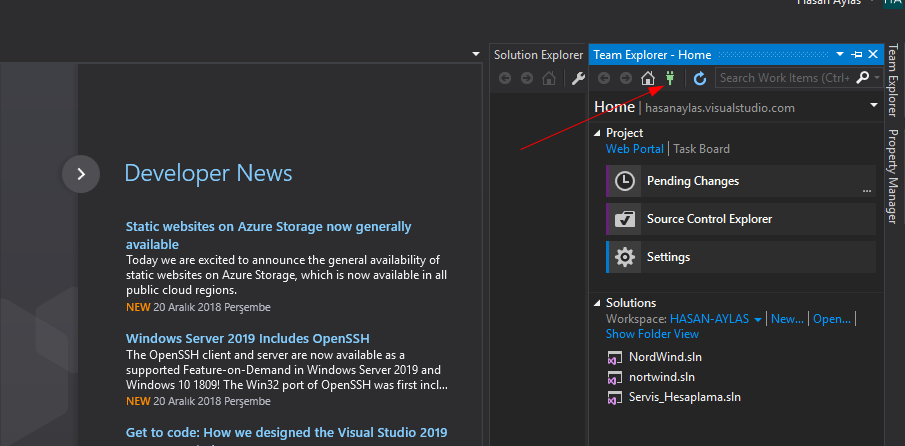Click the Pending Changes clock icon
Viewport: 905px width, 446px height.
pyautogui.click(x=624, y=181)
